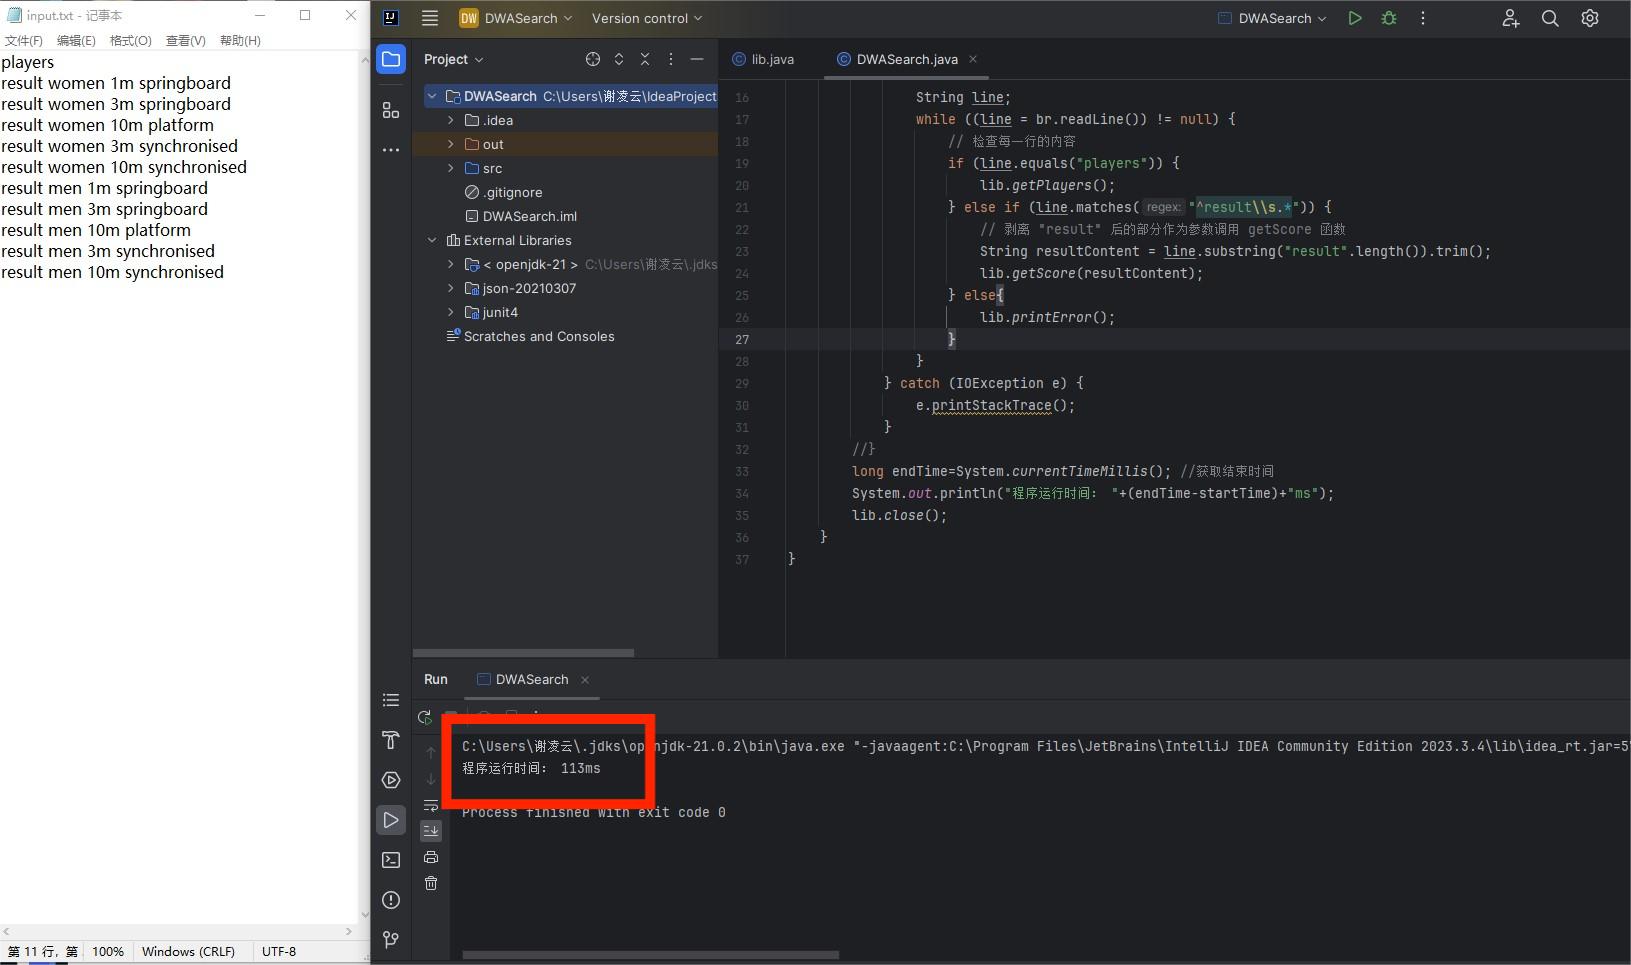Open the Git version control tool window icon
1631x965 pixels.
(x=391, y=940)
